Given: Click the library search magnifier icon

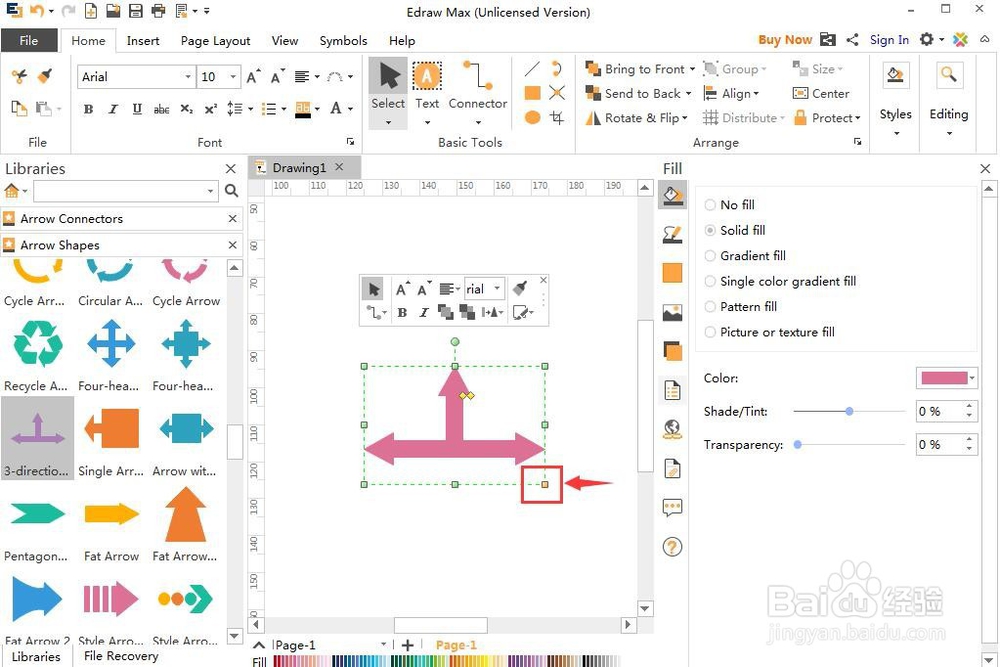Looking at the screenshot, I should click(x=232, y=191).
